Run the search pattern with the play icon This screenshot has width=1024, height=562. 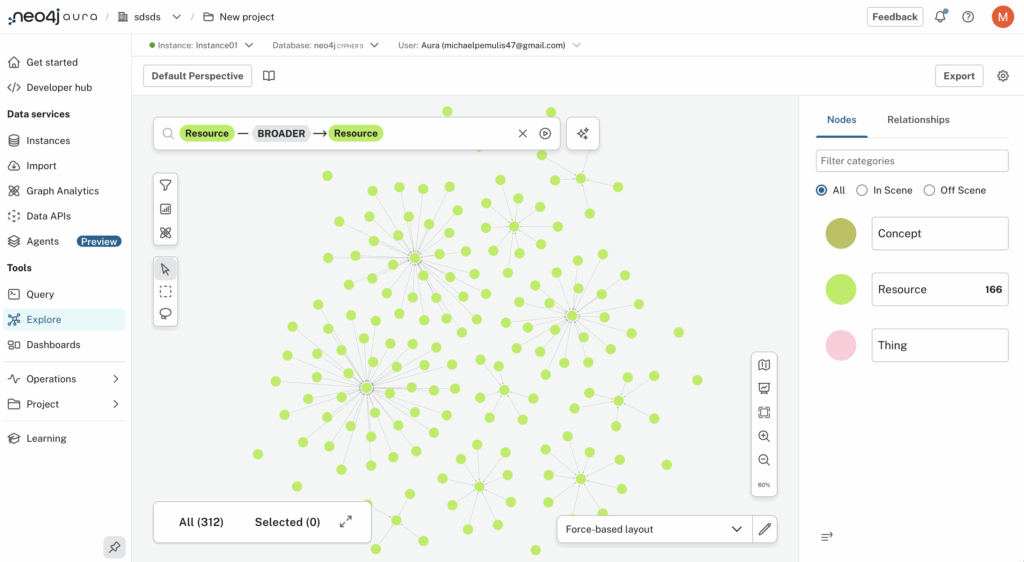(x=545, y=133)
